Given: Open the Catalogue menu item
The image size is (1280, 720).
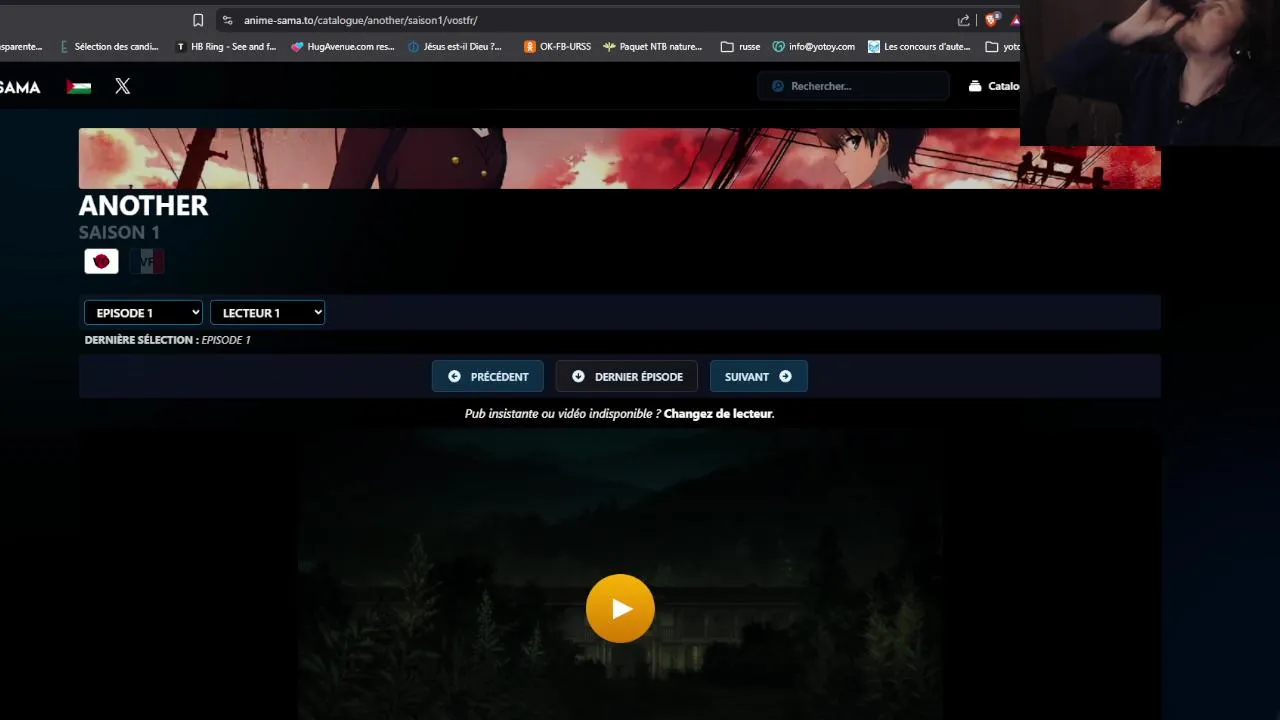Looking at the screenshot, I should [x=994, y=86].
